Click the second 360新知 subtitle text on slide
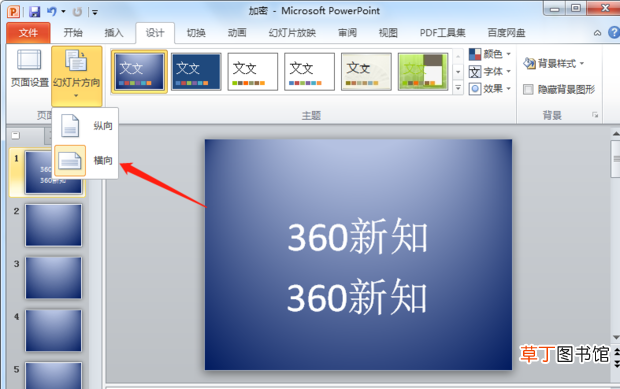This screenshot has height=389, width=620. tap(357, 297)
